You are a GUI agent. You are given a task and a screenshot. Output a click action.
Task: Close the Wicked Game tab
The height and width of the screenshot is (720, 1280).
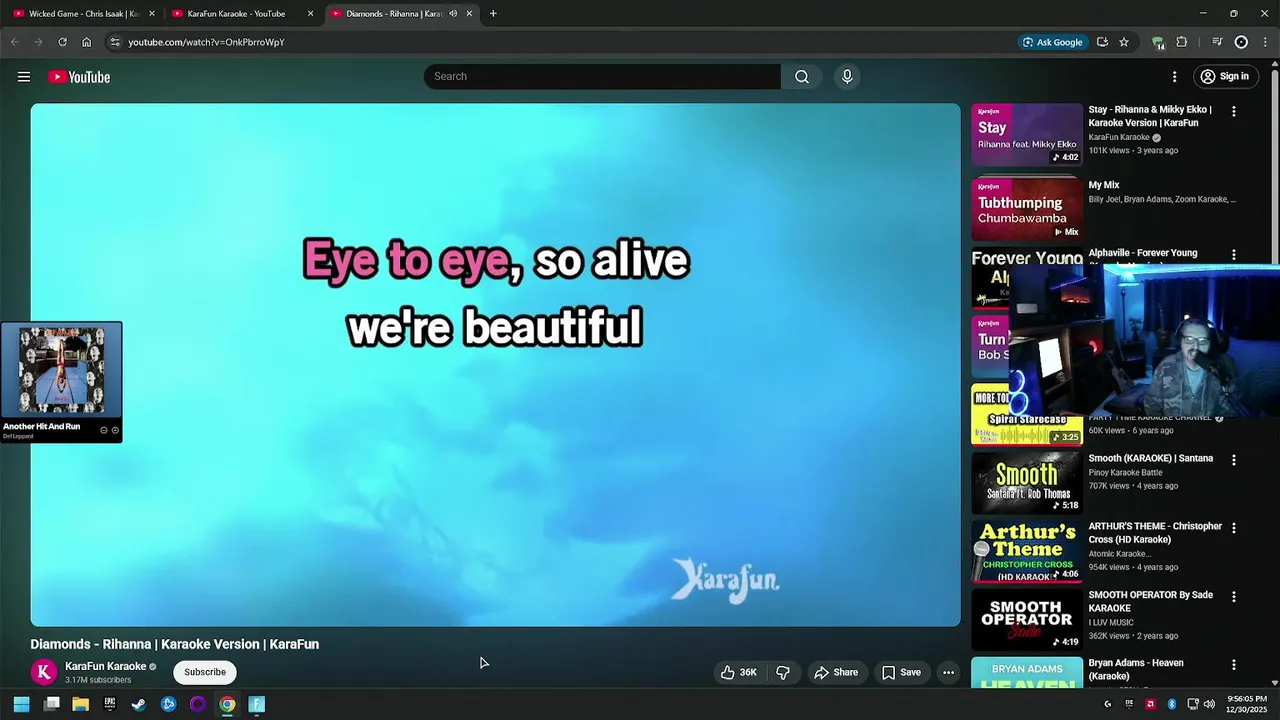click(x=152, y=14)
